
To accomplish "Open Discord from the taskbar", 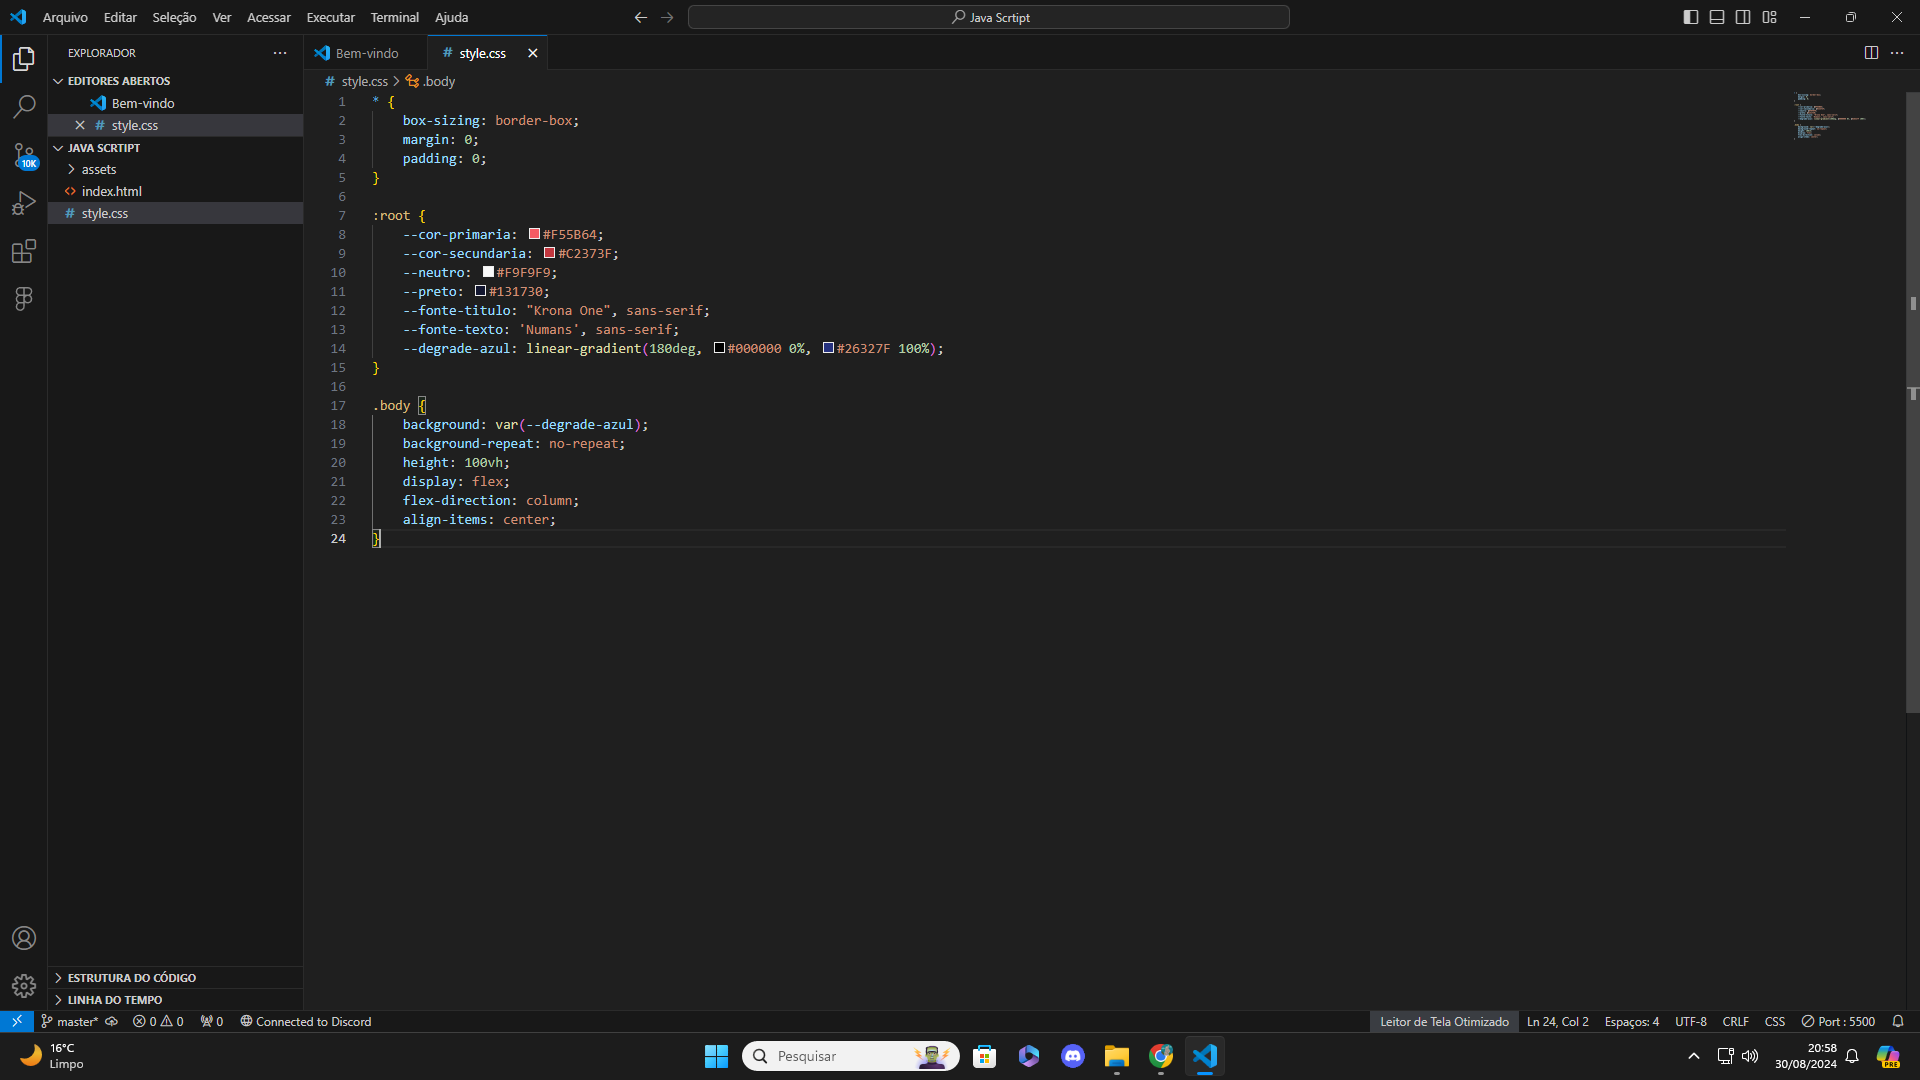I will [1073, 1056].
